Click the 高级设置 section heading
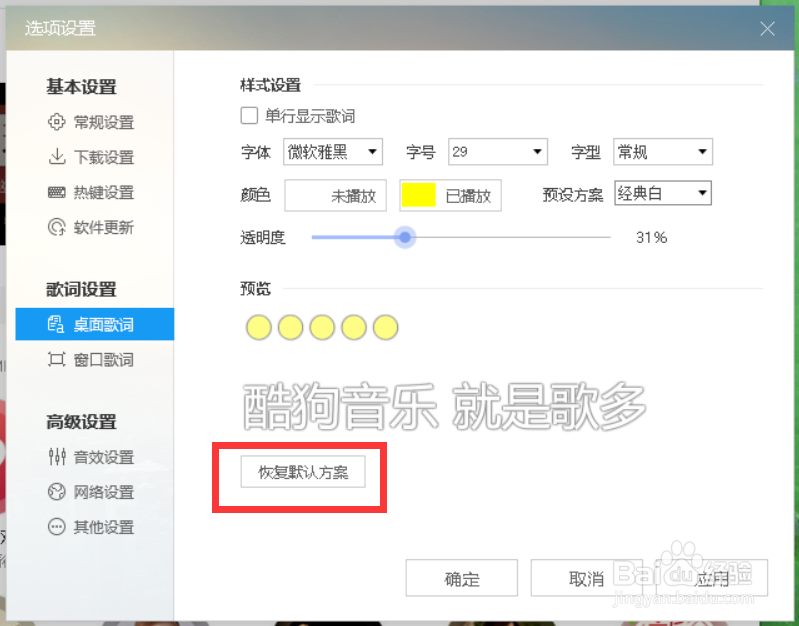Screen dimensions: 799x626 pos(82,422)
